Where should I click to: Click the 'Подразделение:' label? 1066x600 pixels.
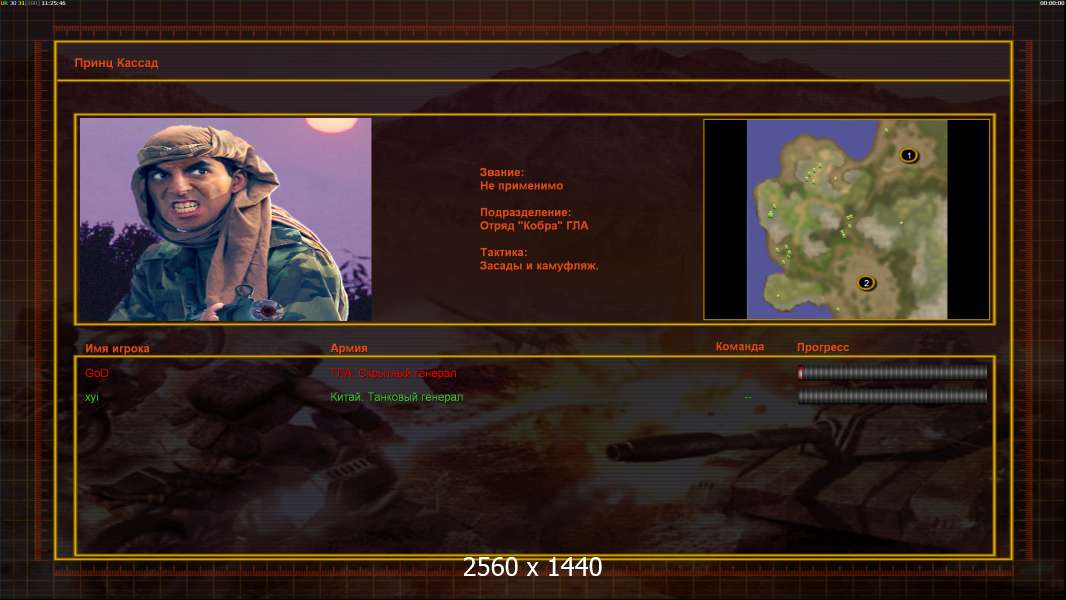tap(526, 213)
